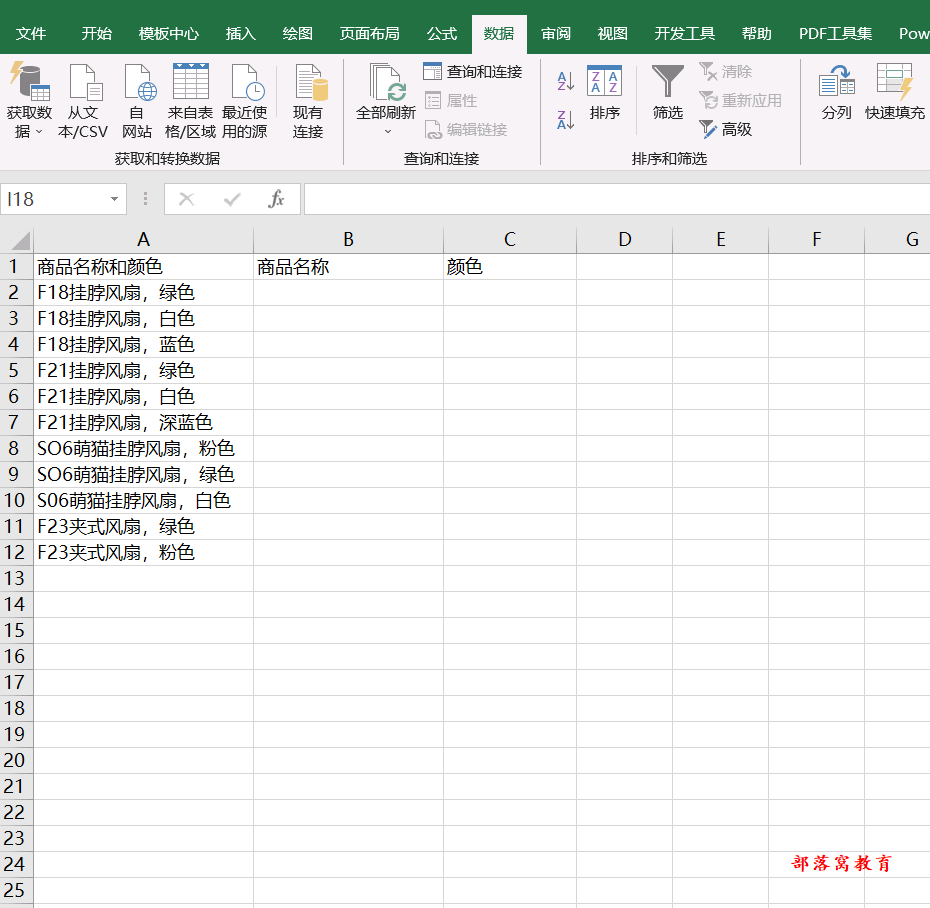
Task: Select column A header
Action: point(144,240)
